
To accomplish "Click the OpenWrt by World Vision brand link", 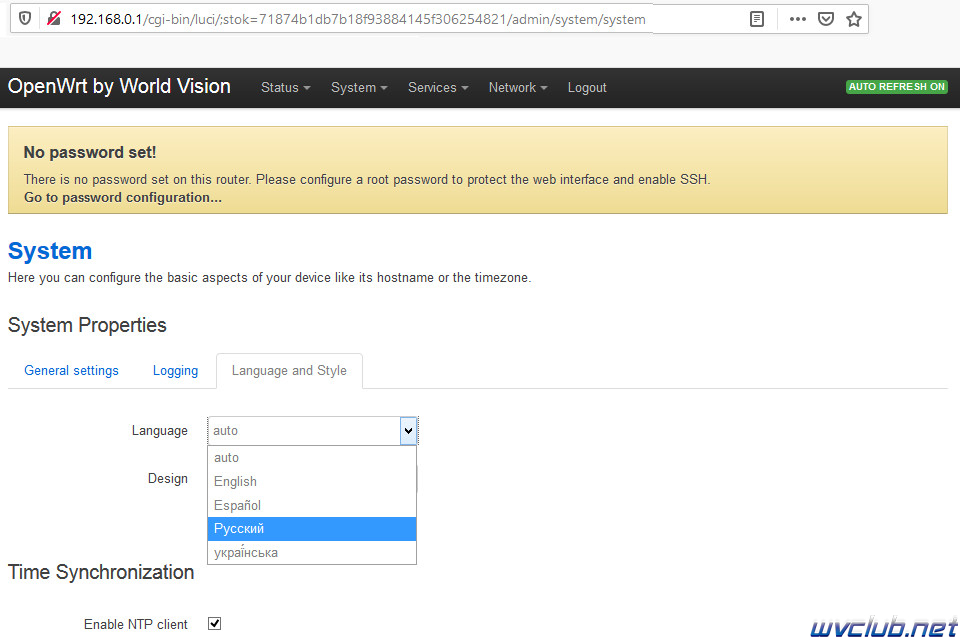I will pyautogui.click(x=119, y=86).
